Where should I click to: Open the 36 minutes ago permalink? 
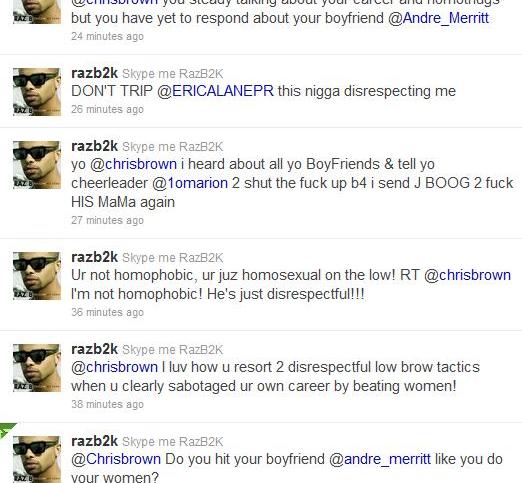107,312
